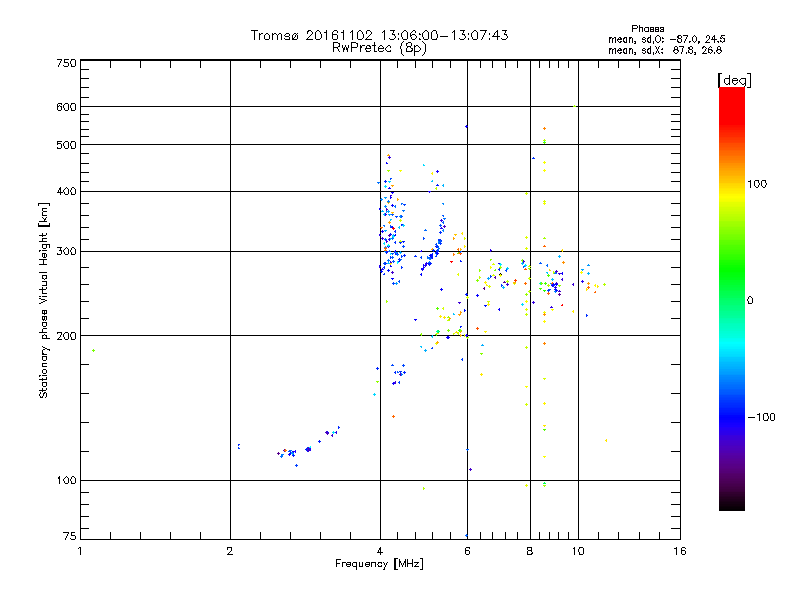This screenshot has width=800, height=600.
Task: Click the colorbar tick label '0'
Action: [x=750, y=301]
